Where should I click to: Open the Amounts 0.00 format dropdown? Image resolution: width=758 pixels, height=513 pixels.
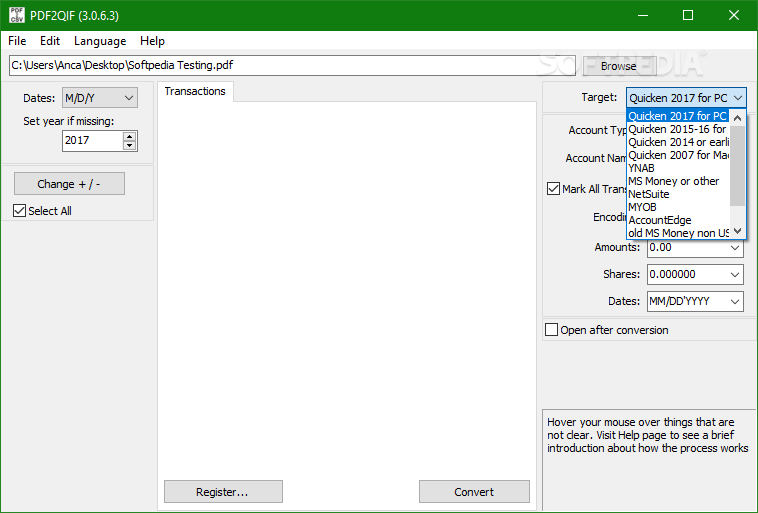pos(695,248)
